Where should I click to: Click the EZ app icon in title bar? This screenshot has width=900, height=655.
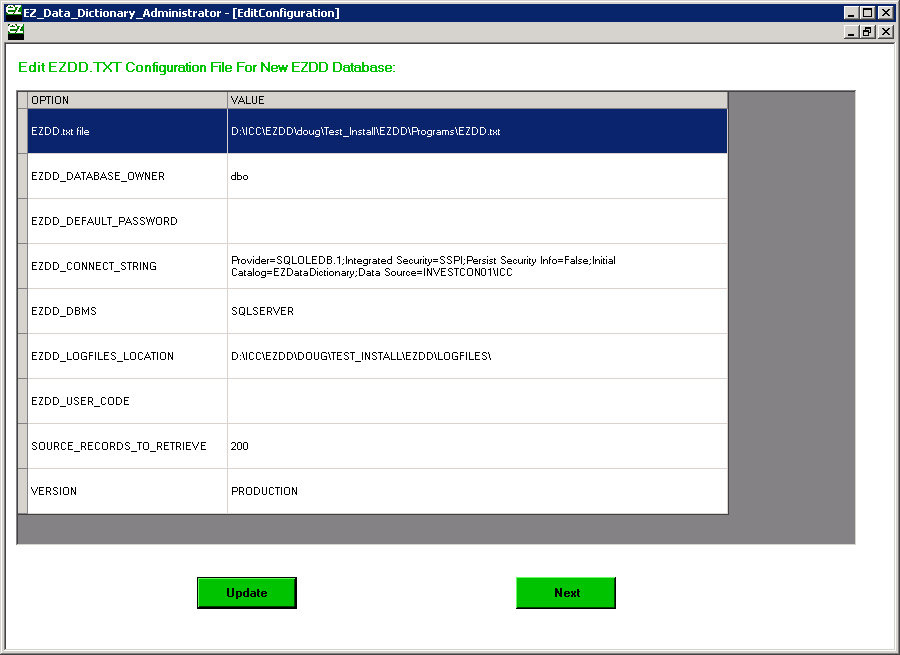(x=12, y=11)
